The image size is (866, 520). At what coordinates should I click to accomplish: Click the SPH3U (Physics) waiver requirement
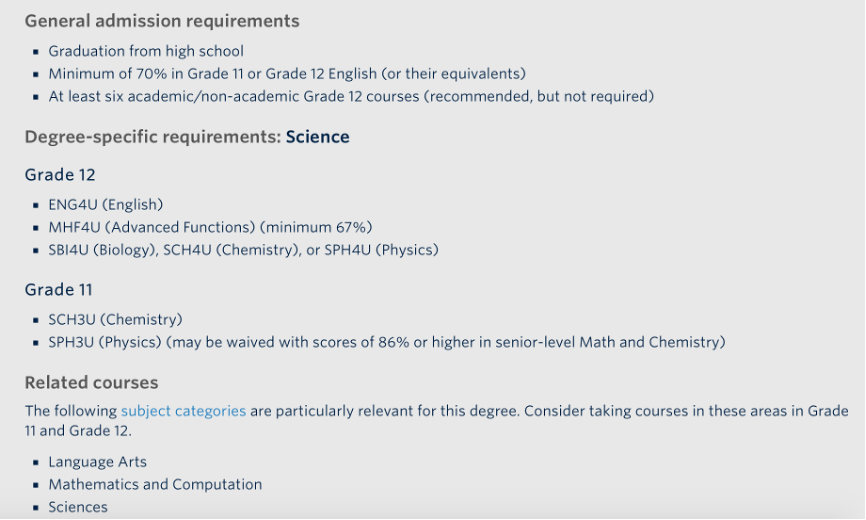click(x=387, y=342)
